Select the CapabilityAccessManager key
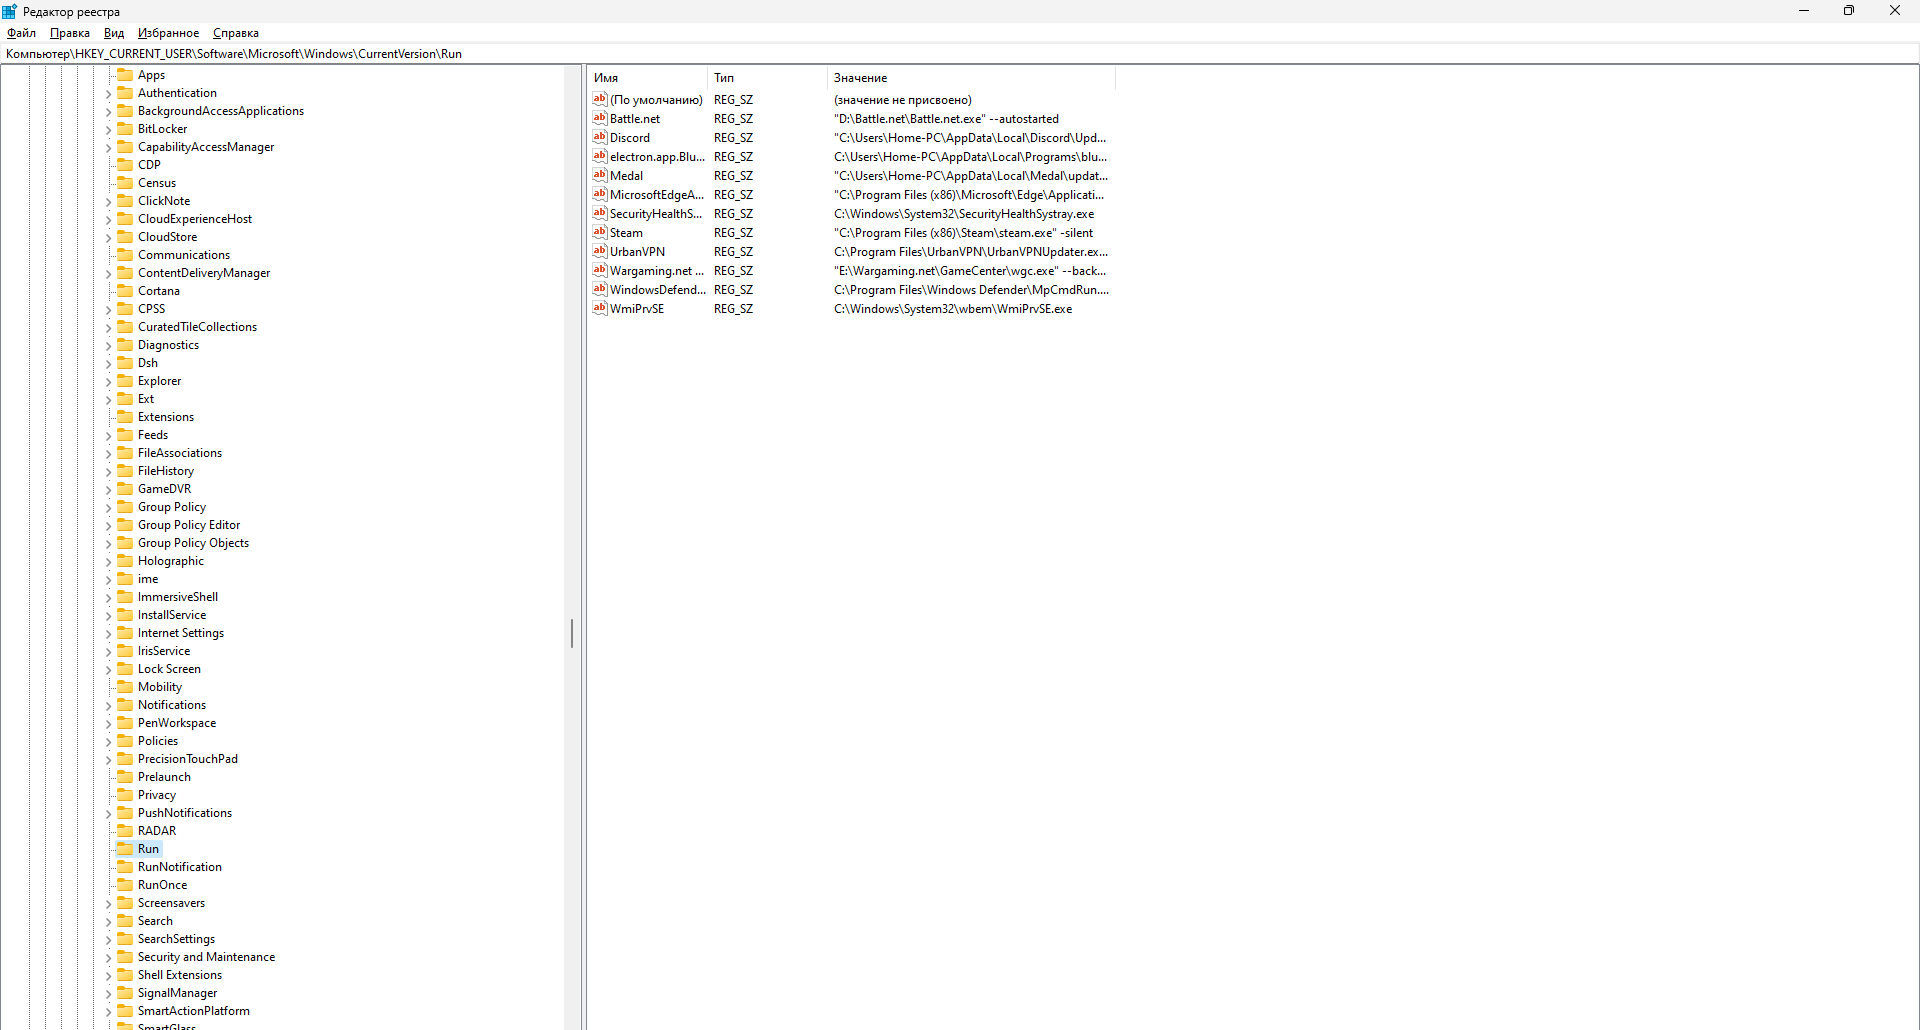The height and width of the screenshot is (1030, 1920). pos(206,147)
